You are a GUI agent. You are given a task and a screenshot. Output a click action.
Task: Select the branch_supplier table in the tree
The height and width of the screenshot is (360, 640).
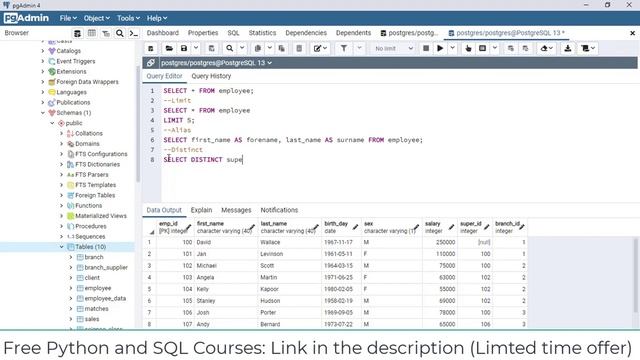[x=106, y=268]
